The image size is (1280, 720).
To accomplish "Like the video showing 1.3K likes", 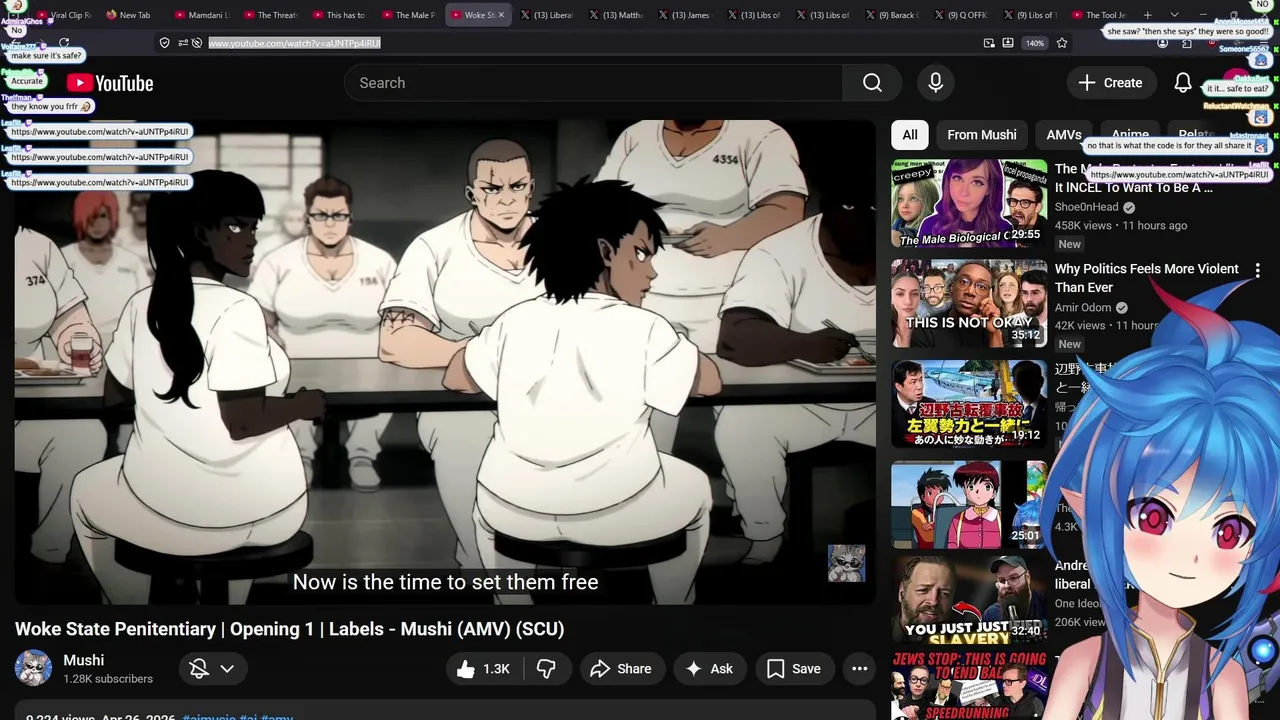I will [x=484, y=669].
